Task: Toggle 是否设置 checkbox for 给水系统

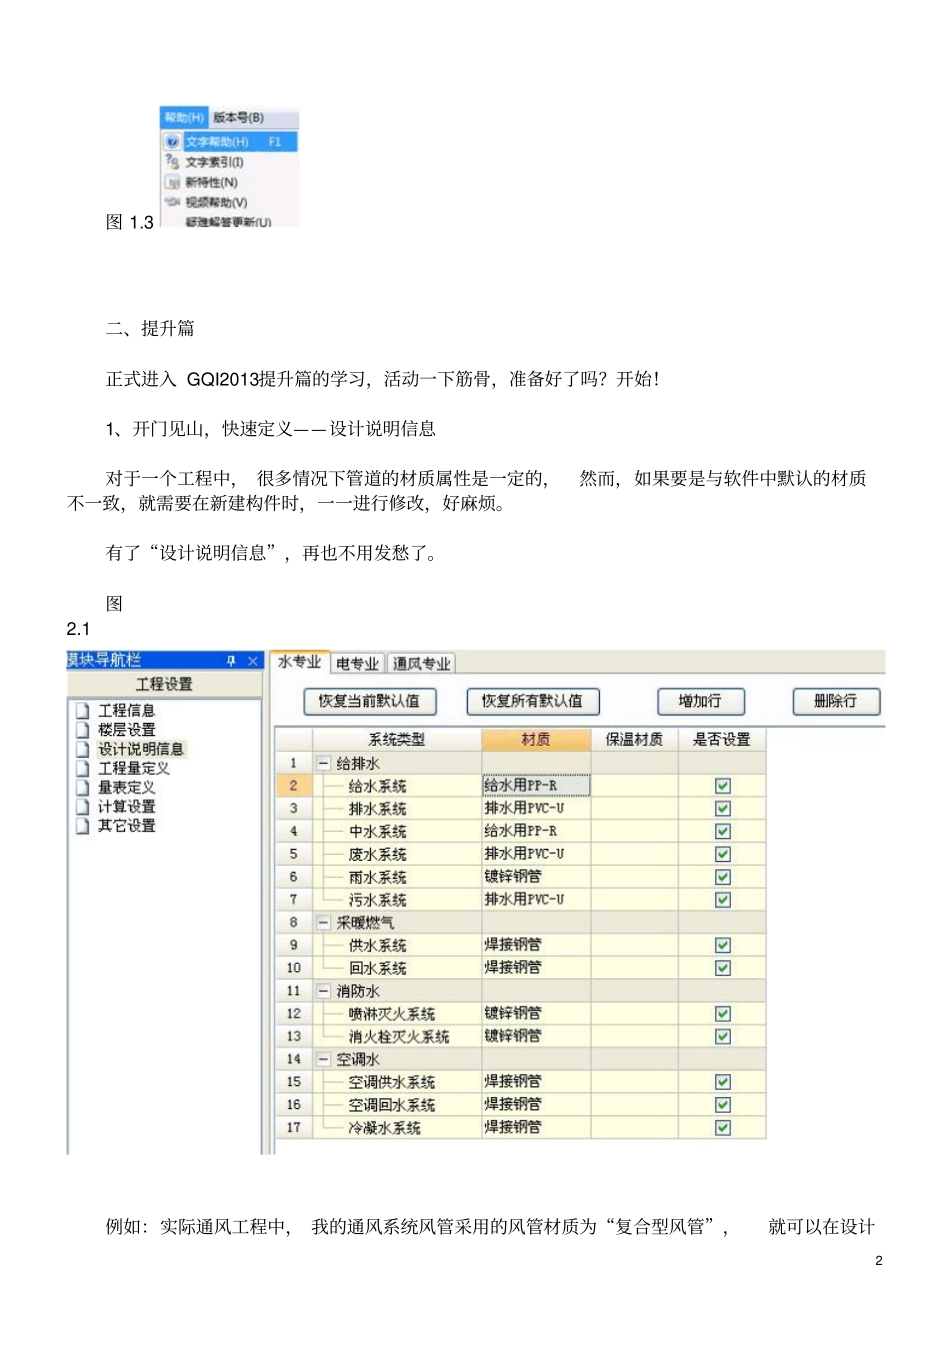Action: pyautogui.click(x=723, y=786)
